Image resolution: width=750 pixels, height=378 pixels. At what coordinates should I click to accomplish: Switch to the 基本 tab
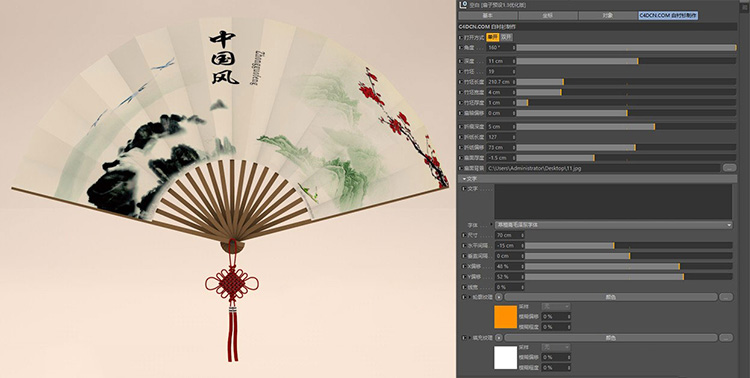tap(487, 16)
